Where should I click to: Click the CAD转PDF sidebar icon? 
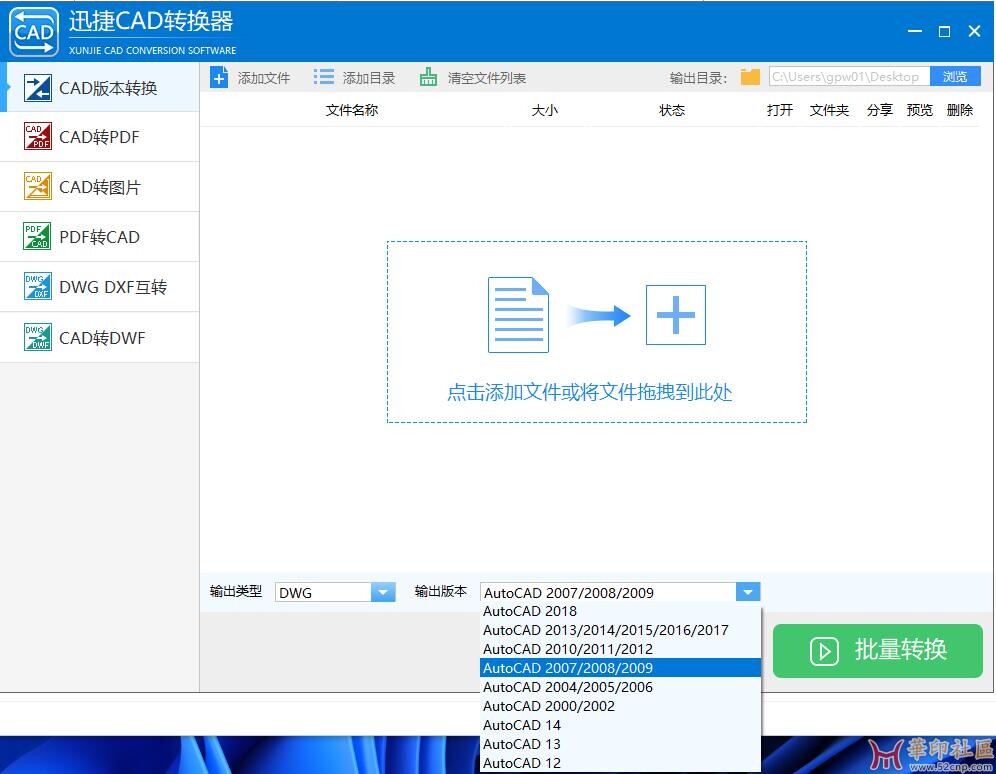[x=37, y=137]
